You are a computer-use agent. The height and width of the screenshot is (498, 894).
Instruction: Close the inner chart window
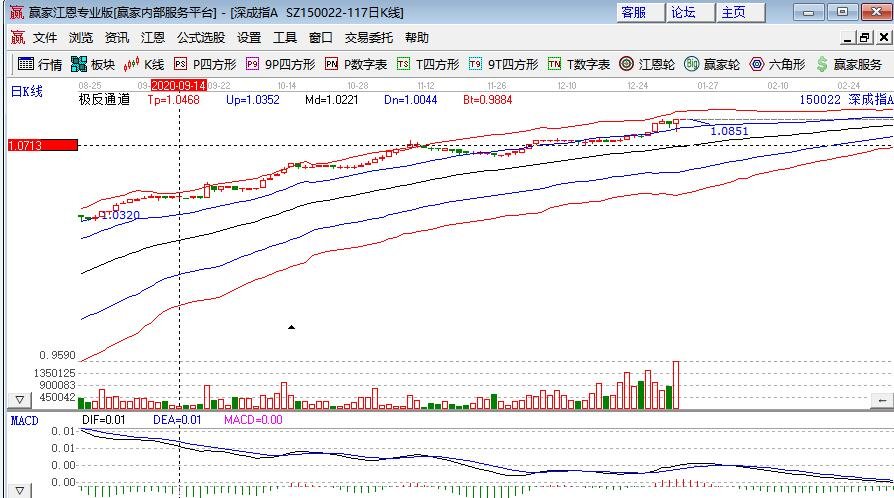(x=883, y=38)
